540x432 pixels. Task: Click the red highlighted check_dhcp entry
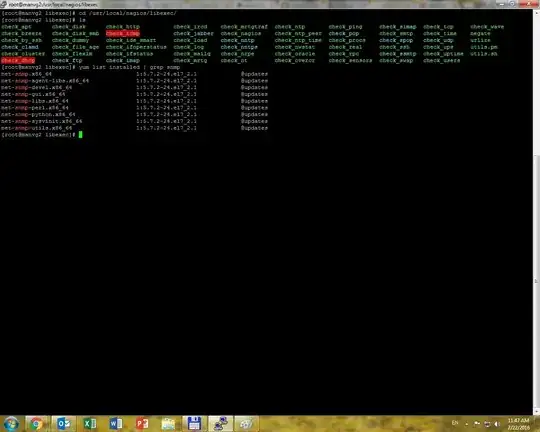(x=18, y=61)
